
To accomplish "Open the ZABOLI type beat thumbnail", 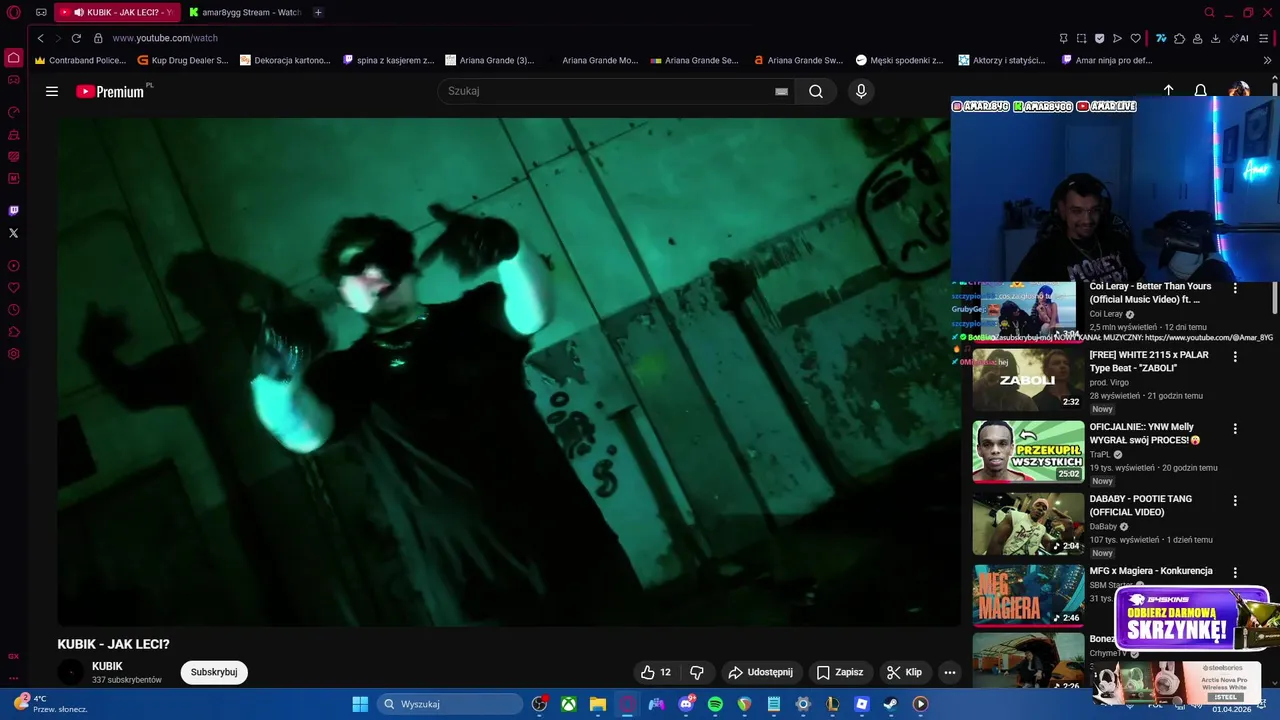I will 1028,379.
